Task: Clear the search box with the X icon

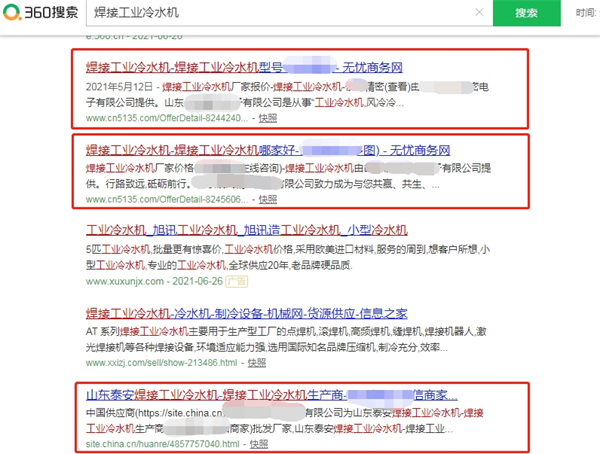Action: tap(479, 13)
